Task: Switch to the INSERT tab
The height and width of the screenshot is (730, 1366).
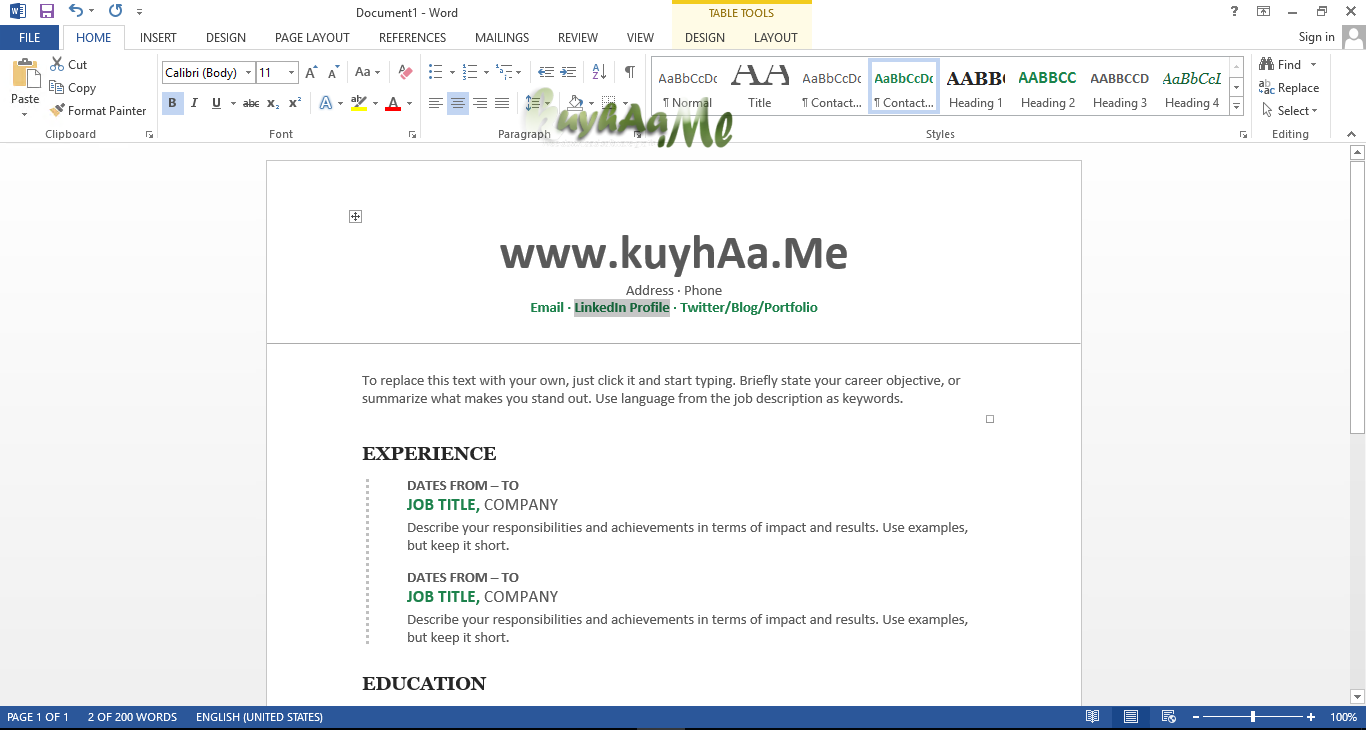Action: [x=158, y=38]
